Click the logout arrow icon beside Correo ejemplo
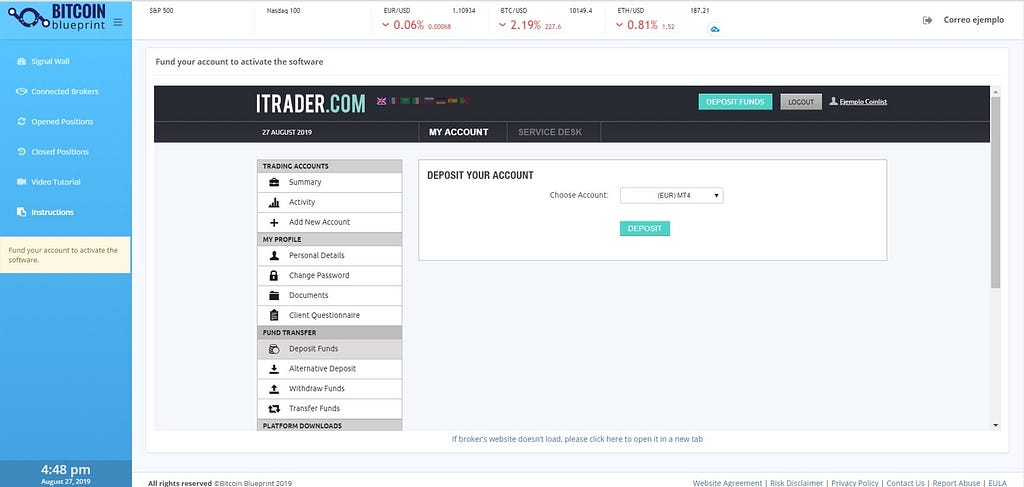The width and height of the screenshot is (1024, 487). 927,20
